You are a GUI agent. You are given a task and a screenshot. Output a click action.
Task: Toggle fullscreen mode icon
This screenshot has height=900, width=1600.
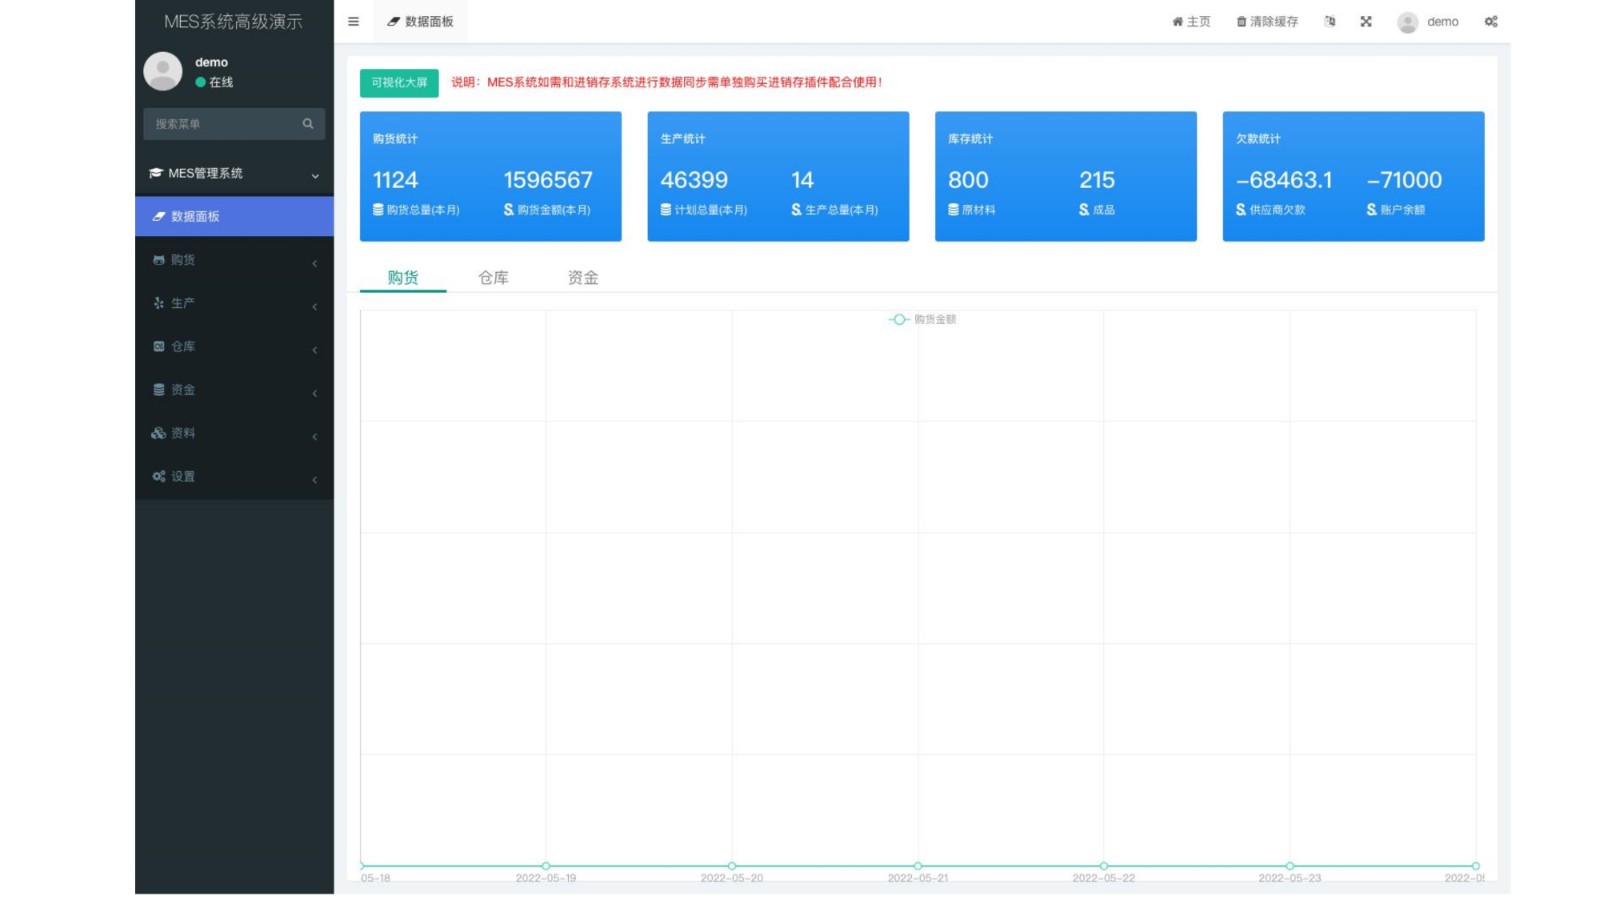pyautogui.click(x=1366, y=21)
